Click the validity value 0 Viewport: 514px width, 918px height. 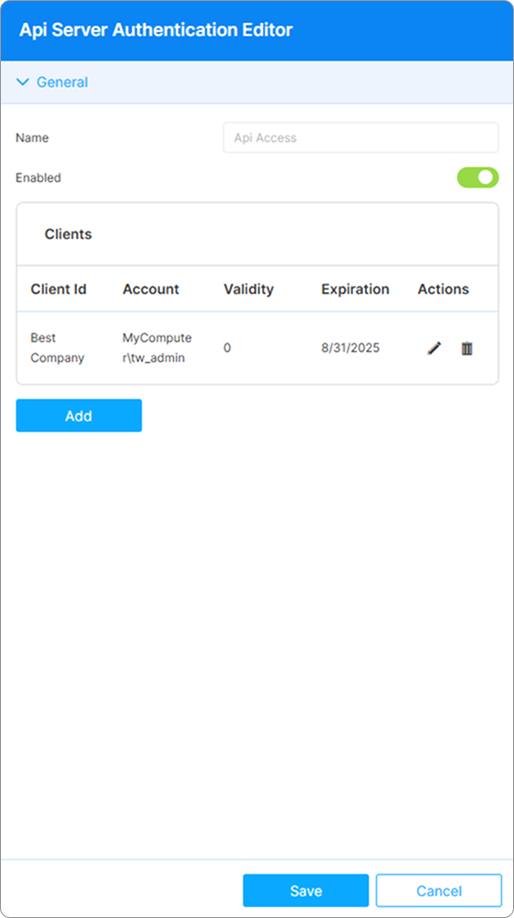coord(227,348)
